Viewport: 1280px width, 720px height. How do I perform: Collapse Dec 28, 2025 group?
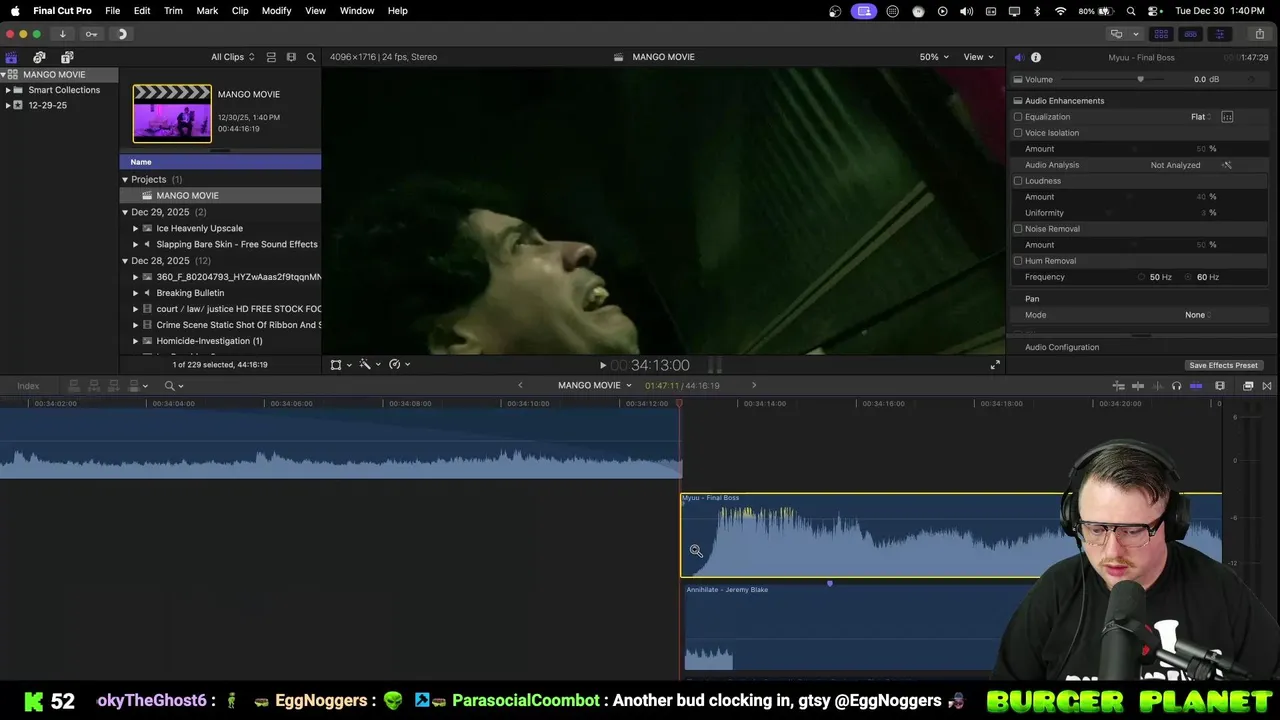[x=125, y=261]
